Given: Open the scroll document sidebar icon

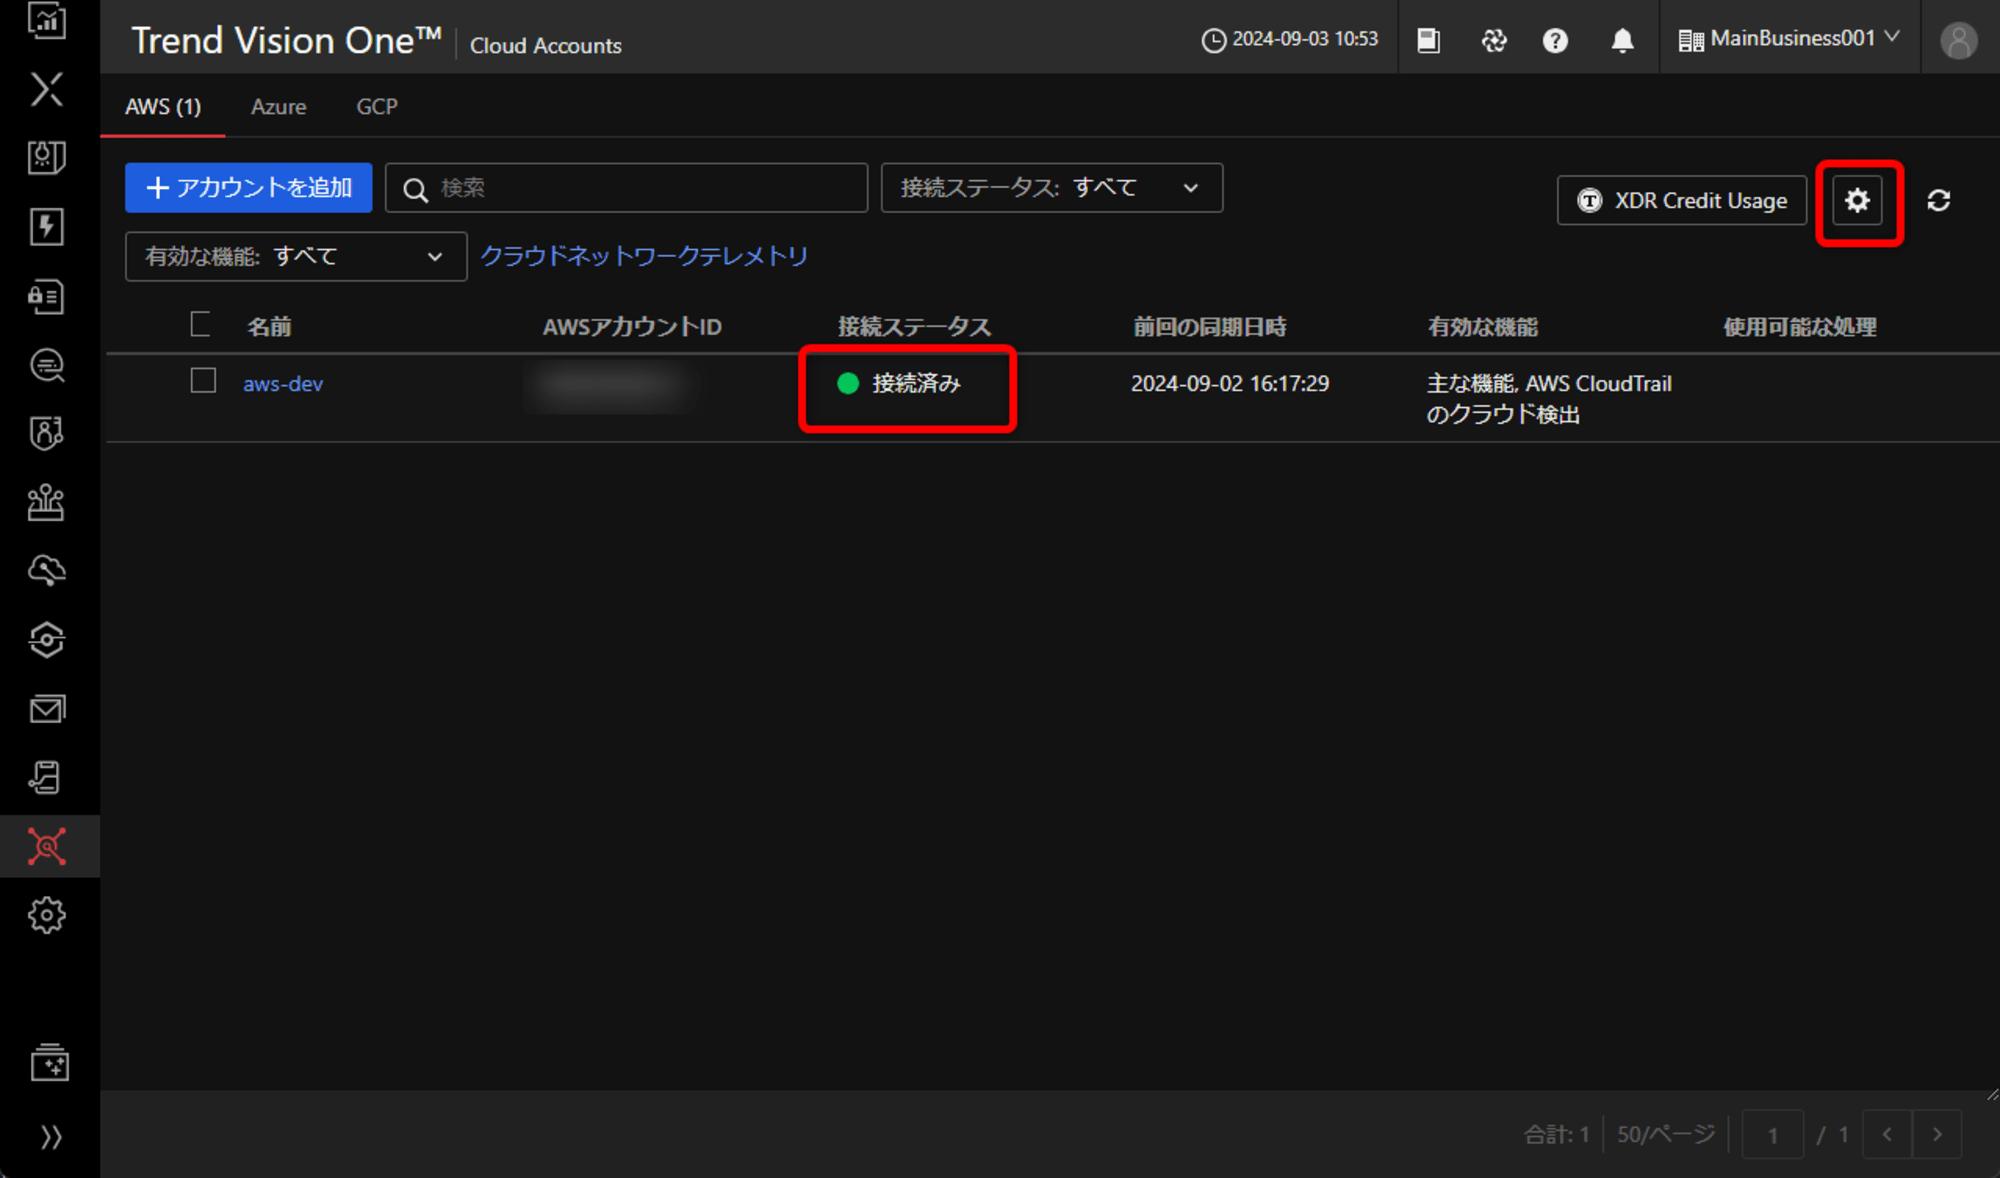Looking at the screenshot, I should (47, 777).
